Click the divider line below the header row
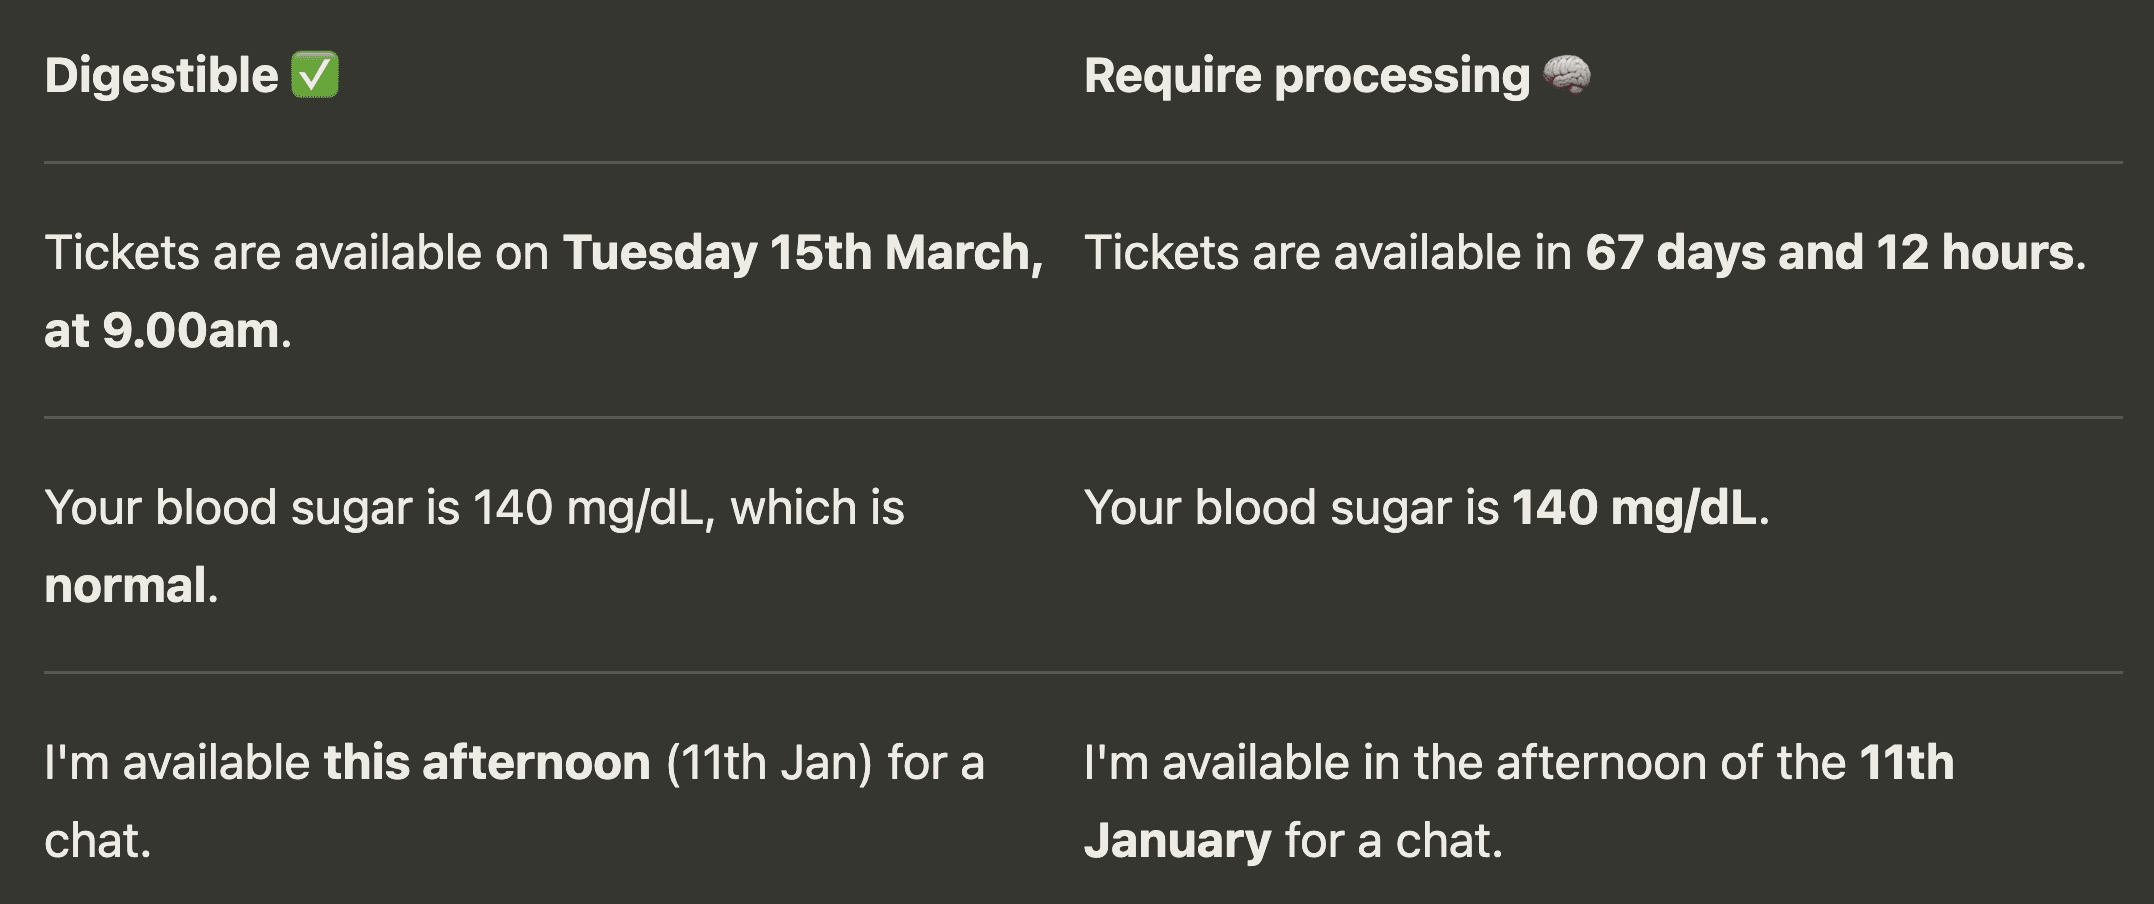This screenshot has height=904, width=2154. point(1083,162)
